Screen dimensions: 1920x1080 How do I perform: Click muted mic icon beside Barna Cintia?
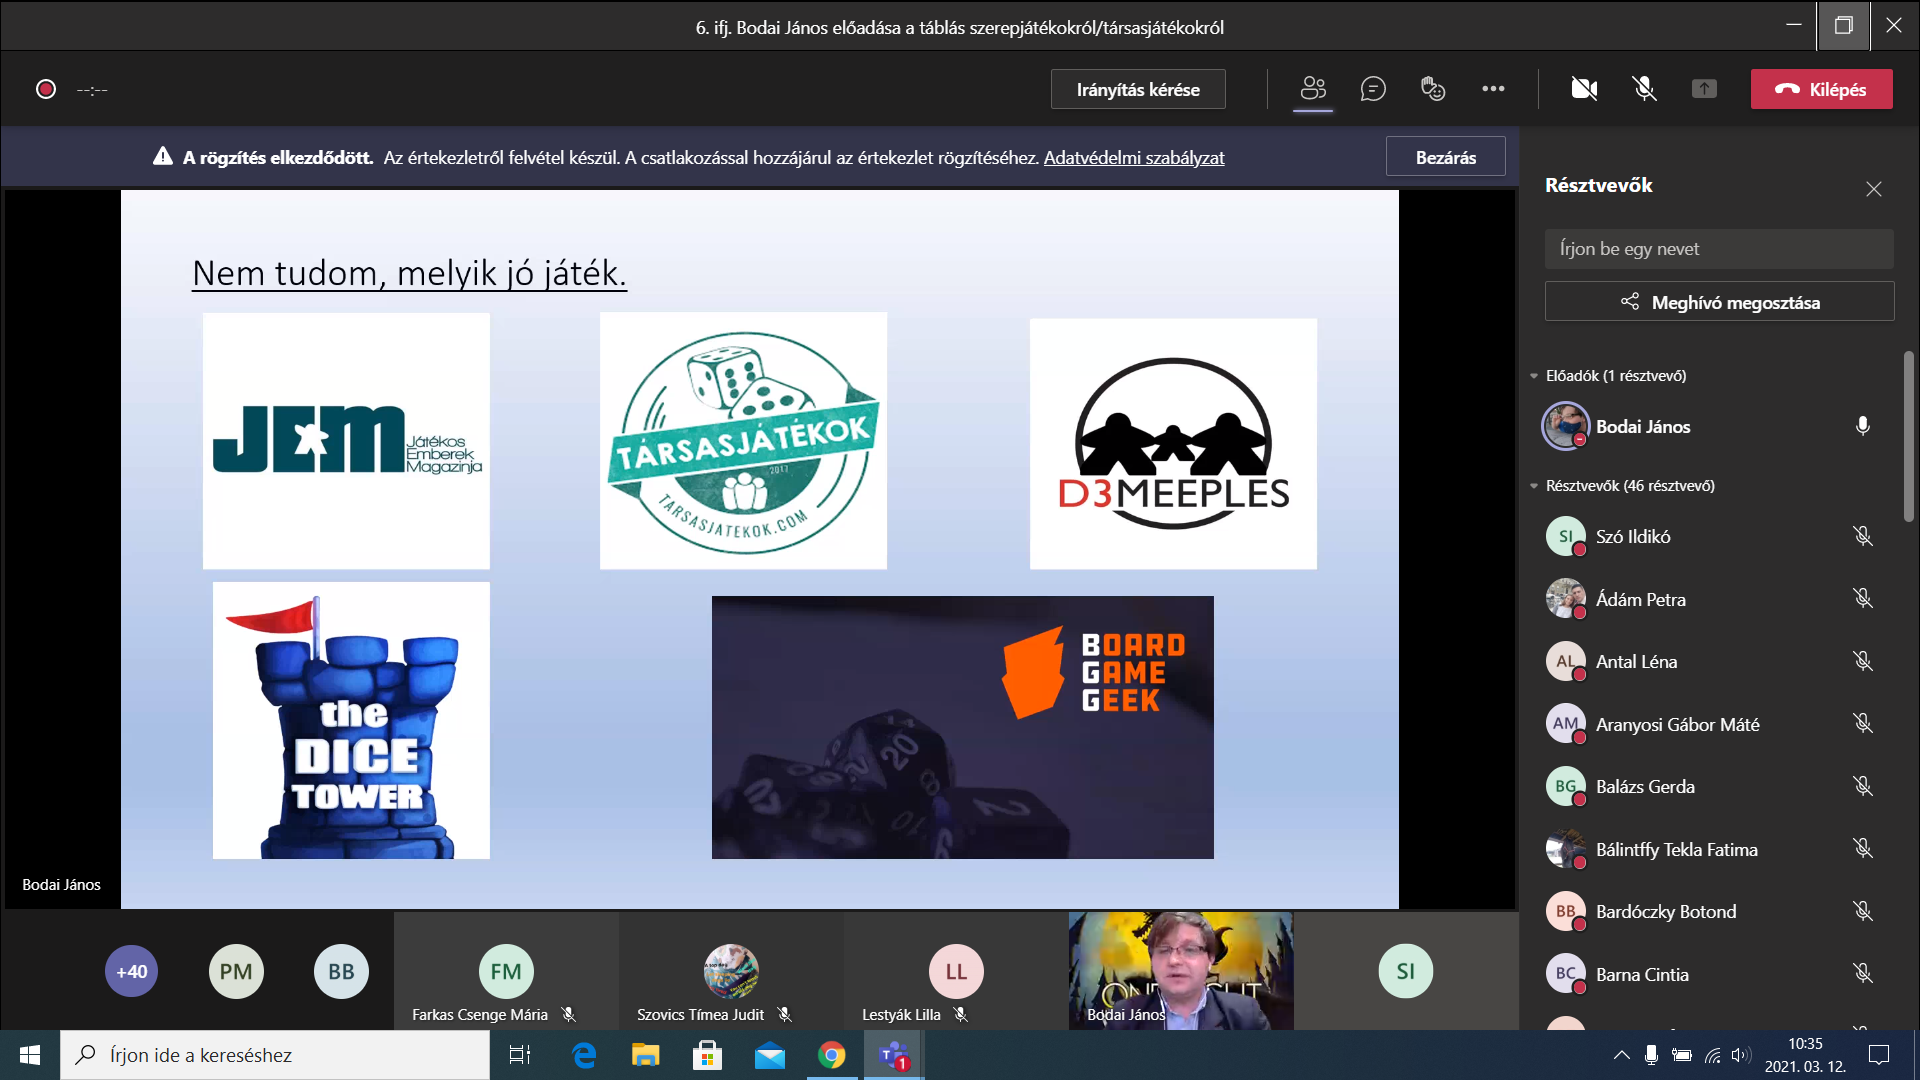tap(1862, 973)
